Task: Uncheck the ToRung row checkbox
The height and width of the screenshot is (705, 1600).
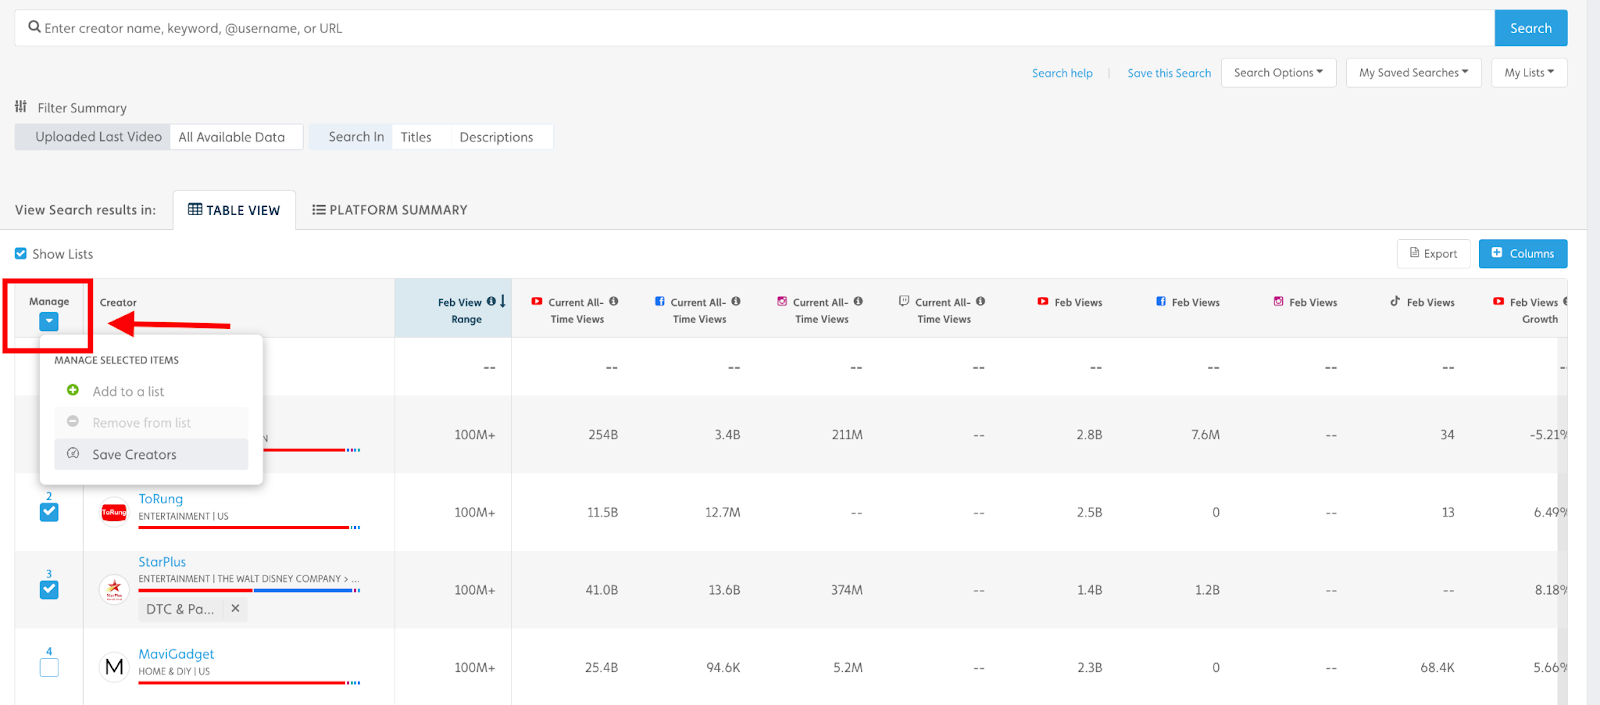Action: pyautogui.click(x=49, y=512)
